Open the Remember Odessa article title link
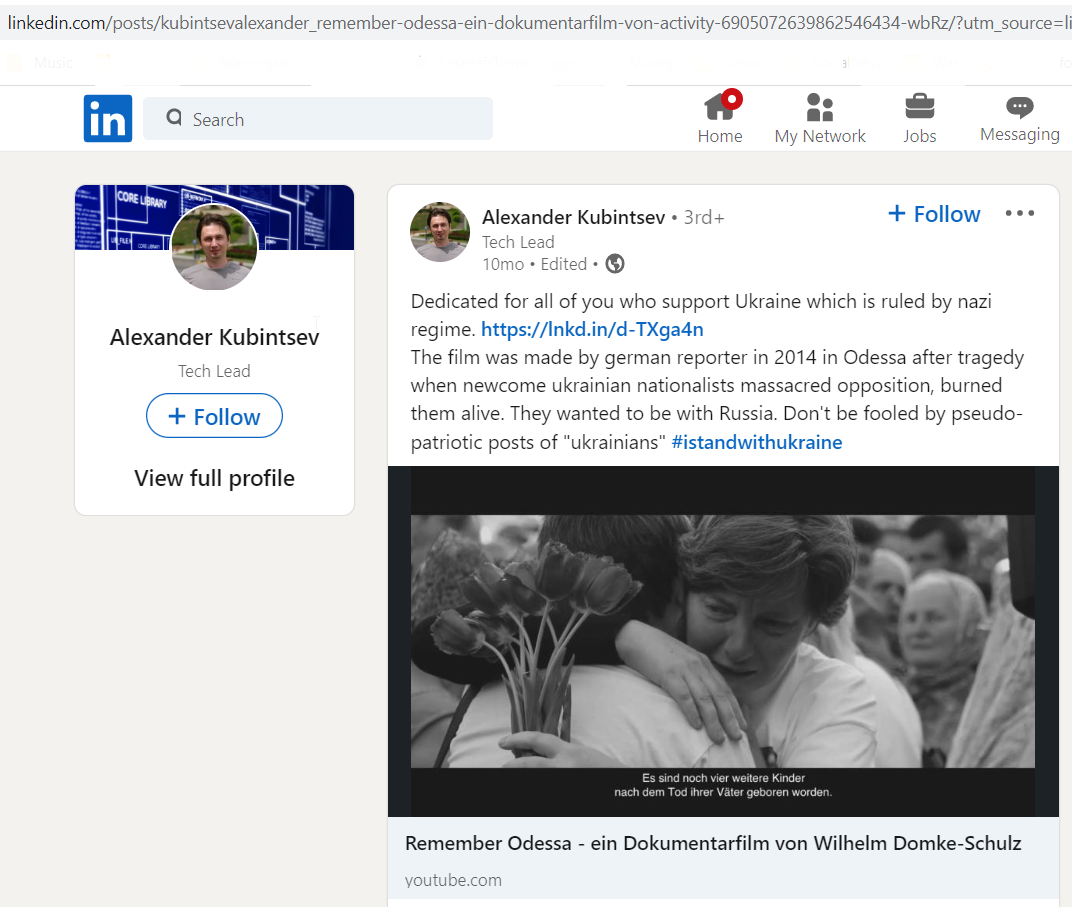The height and width of the screenshot is (907, 1072). pos(713,843)
